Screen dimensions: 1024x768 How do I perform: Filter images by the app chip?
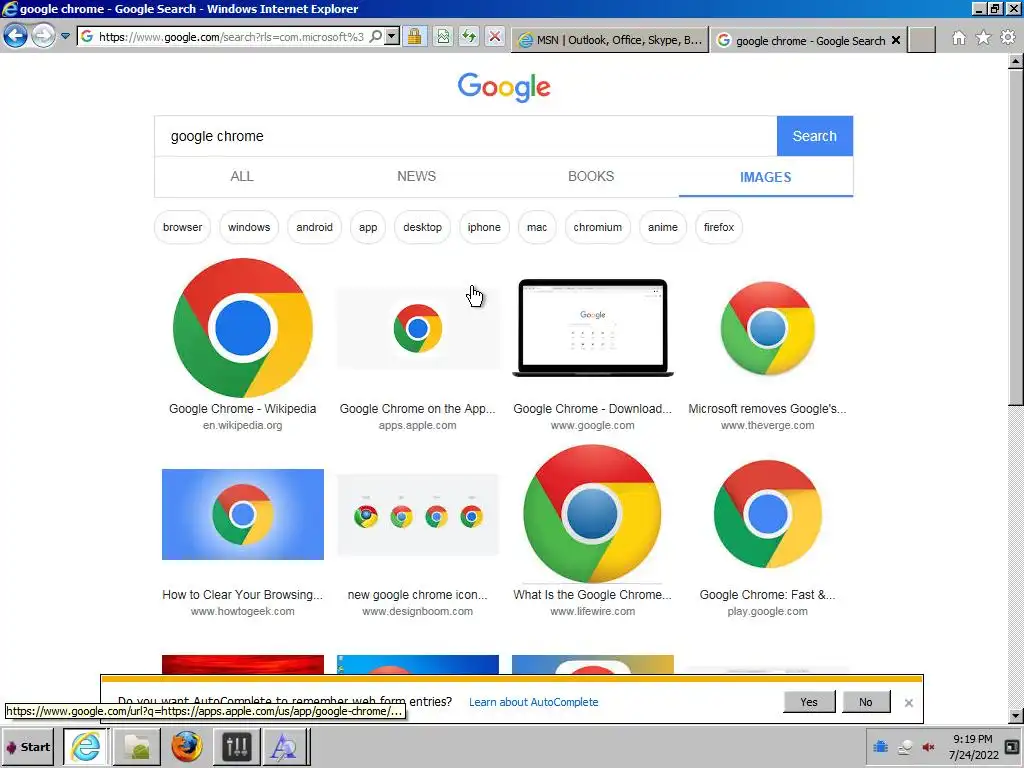(x=368, y=227)
